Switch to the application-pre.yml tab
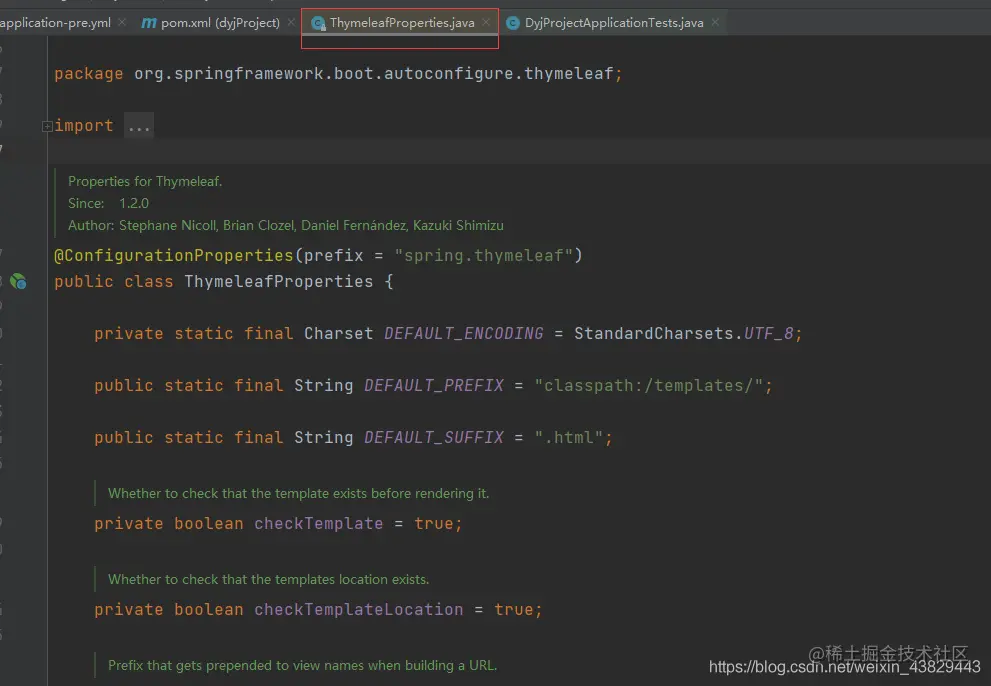The height and width of the screenshot is (686, 991). (56, 23)
